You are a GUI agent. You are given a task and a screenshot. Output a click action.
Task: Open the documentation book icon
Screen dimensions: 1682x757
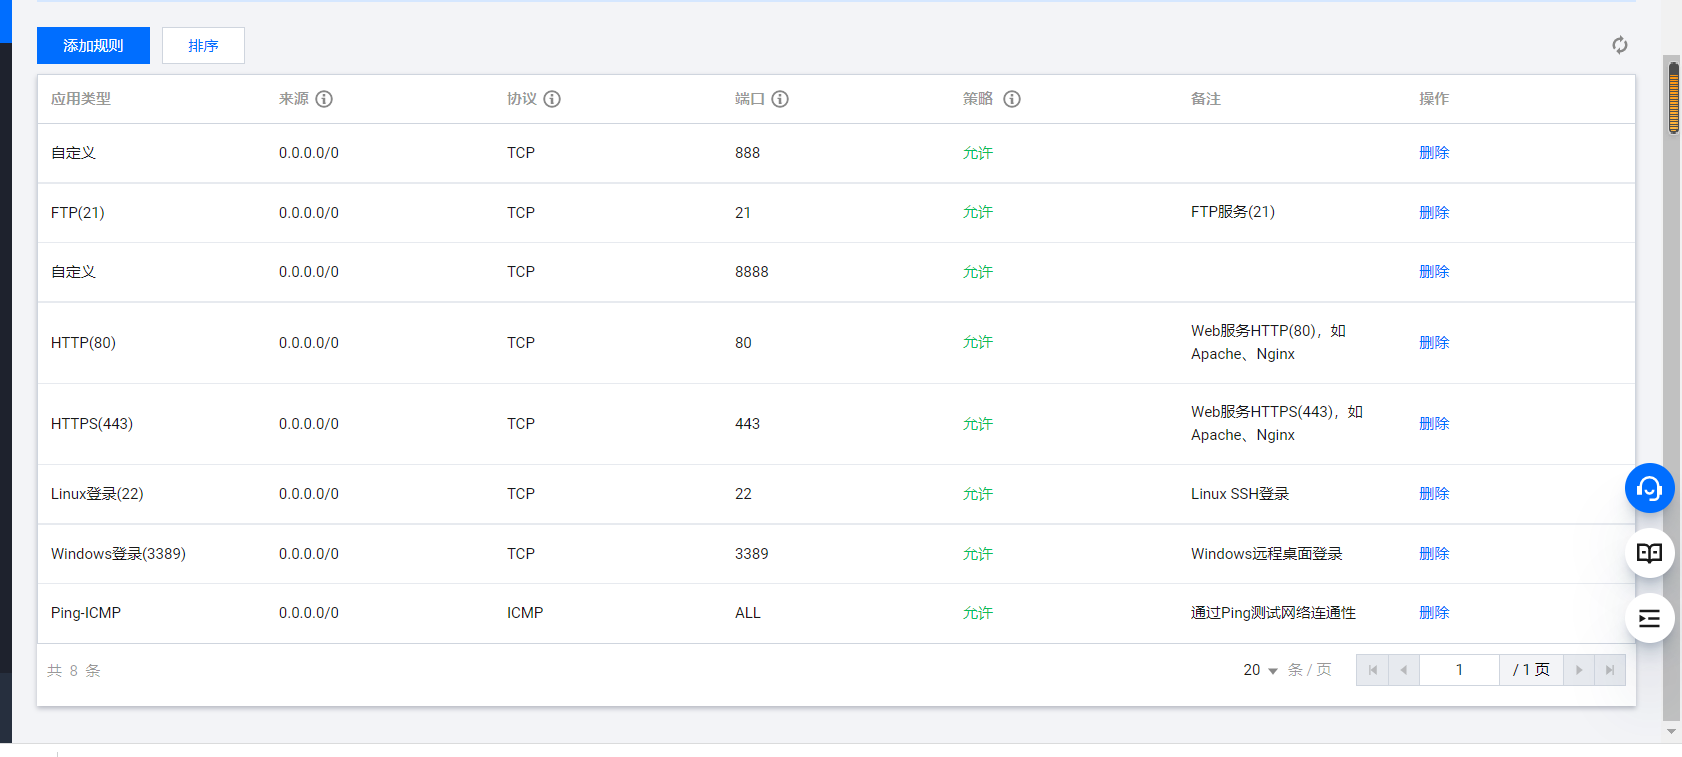1649,553
